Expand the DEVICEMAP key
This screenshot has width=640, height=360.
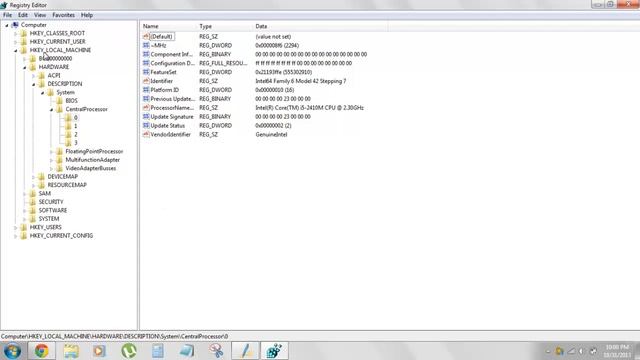coord(33,177)
